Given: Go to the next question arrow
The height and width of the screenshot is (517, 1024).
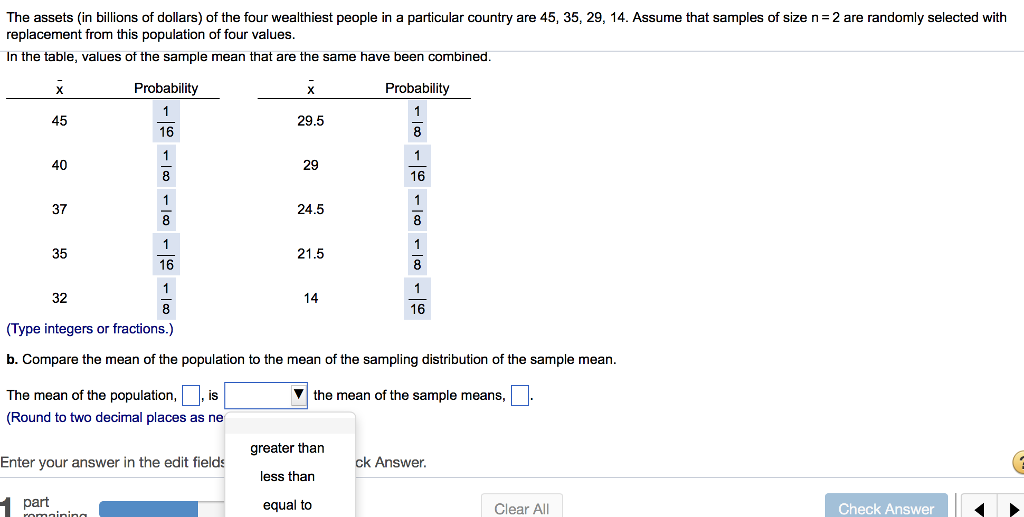Looking at the screenshot, I should [1014, 509].
